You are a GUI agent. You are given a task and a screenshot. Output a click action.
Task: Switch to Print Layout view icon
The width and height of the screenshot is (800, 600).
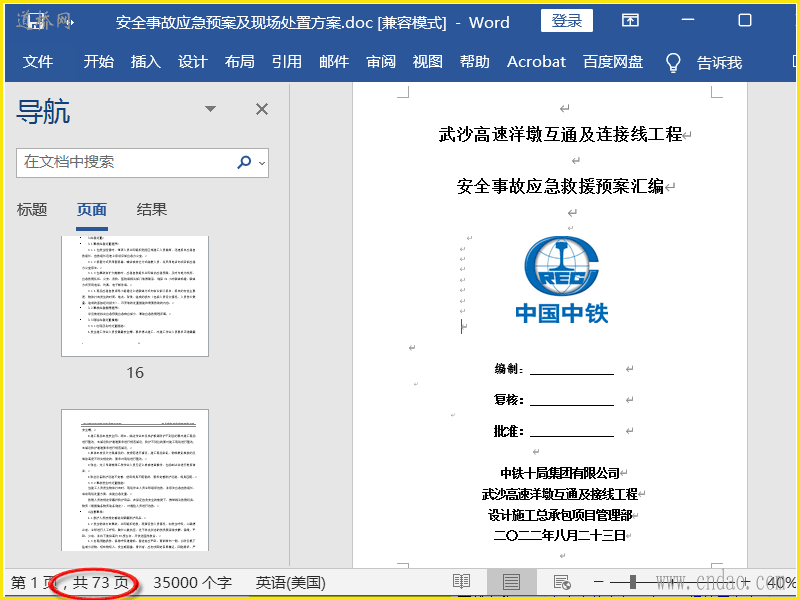pyautogui.click(x=511, y=582)
